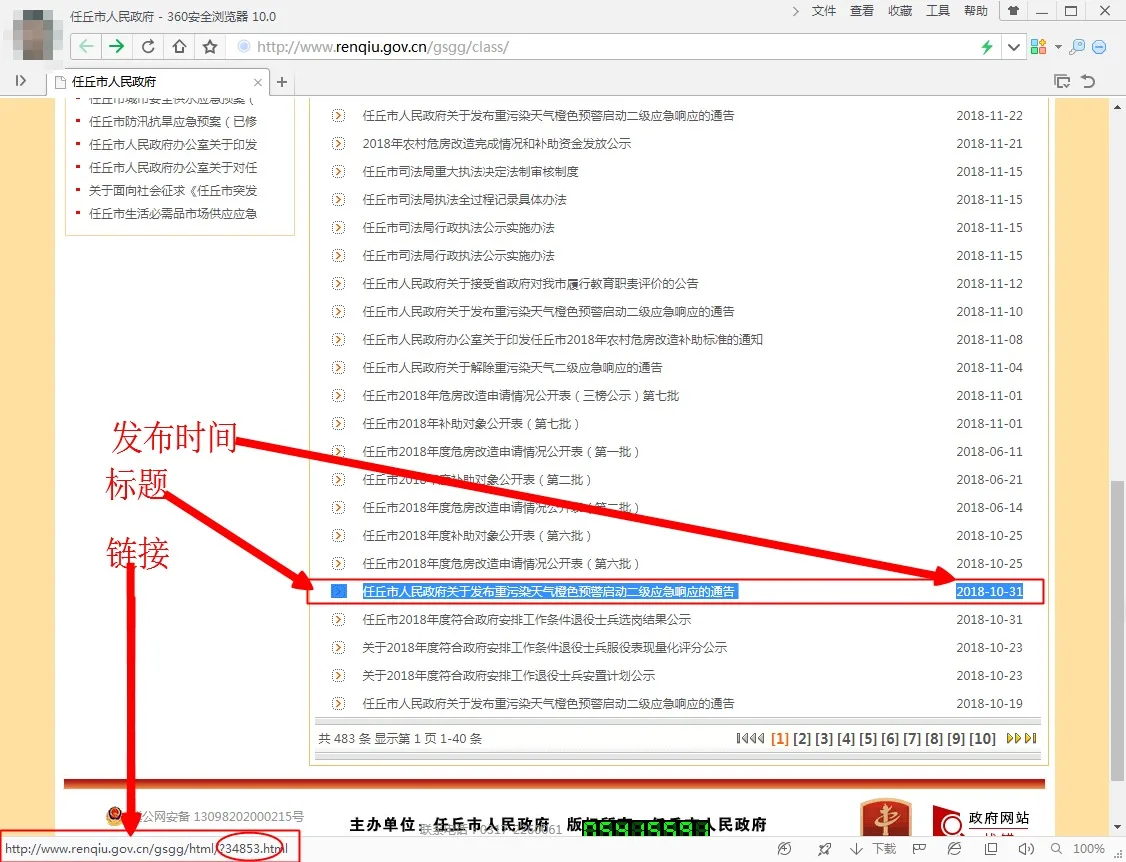
Task: Click the user avatar in title bar
Action: (x=33, y=34)
